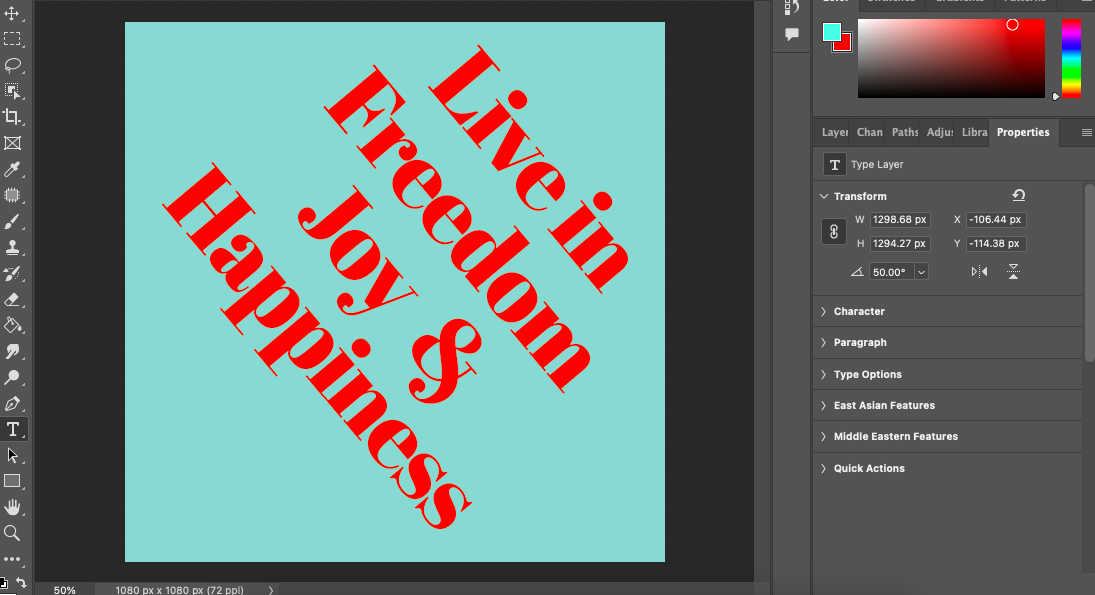The image size is (1095, 595).
Task: Flip the layer vertically
Action: click(x=1013, y=271)
